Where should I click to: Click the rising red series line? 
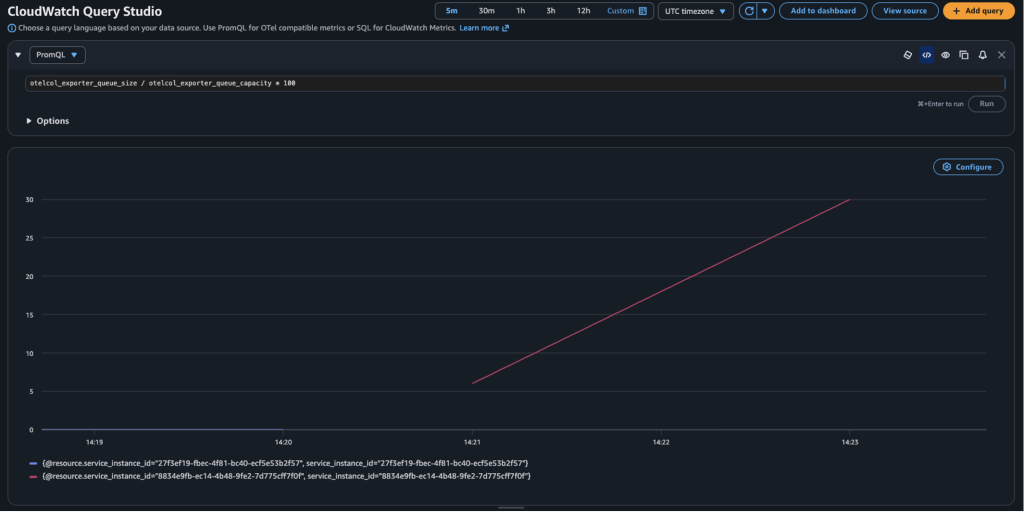[660, 291]
